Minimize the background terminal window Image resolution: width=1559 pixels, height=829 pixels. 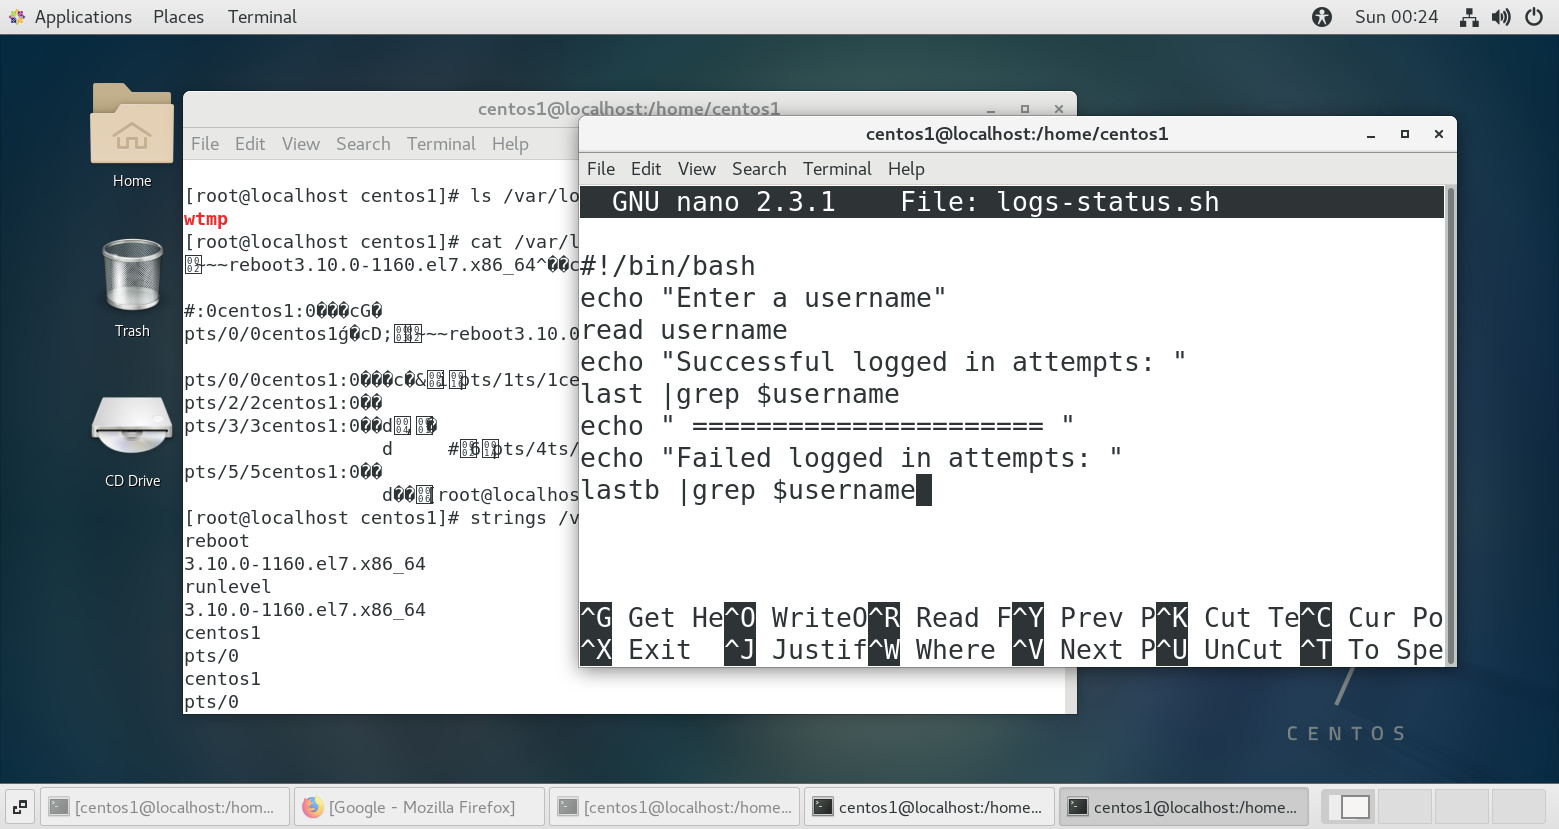pyautogui.click(x=991, y=109)
